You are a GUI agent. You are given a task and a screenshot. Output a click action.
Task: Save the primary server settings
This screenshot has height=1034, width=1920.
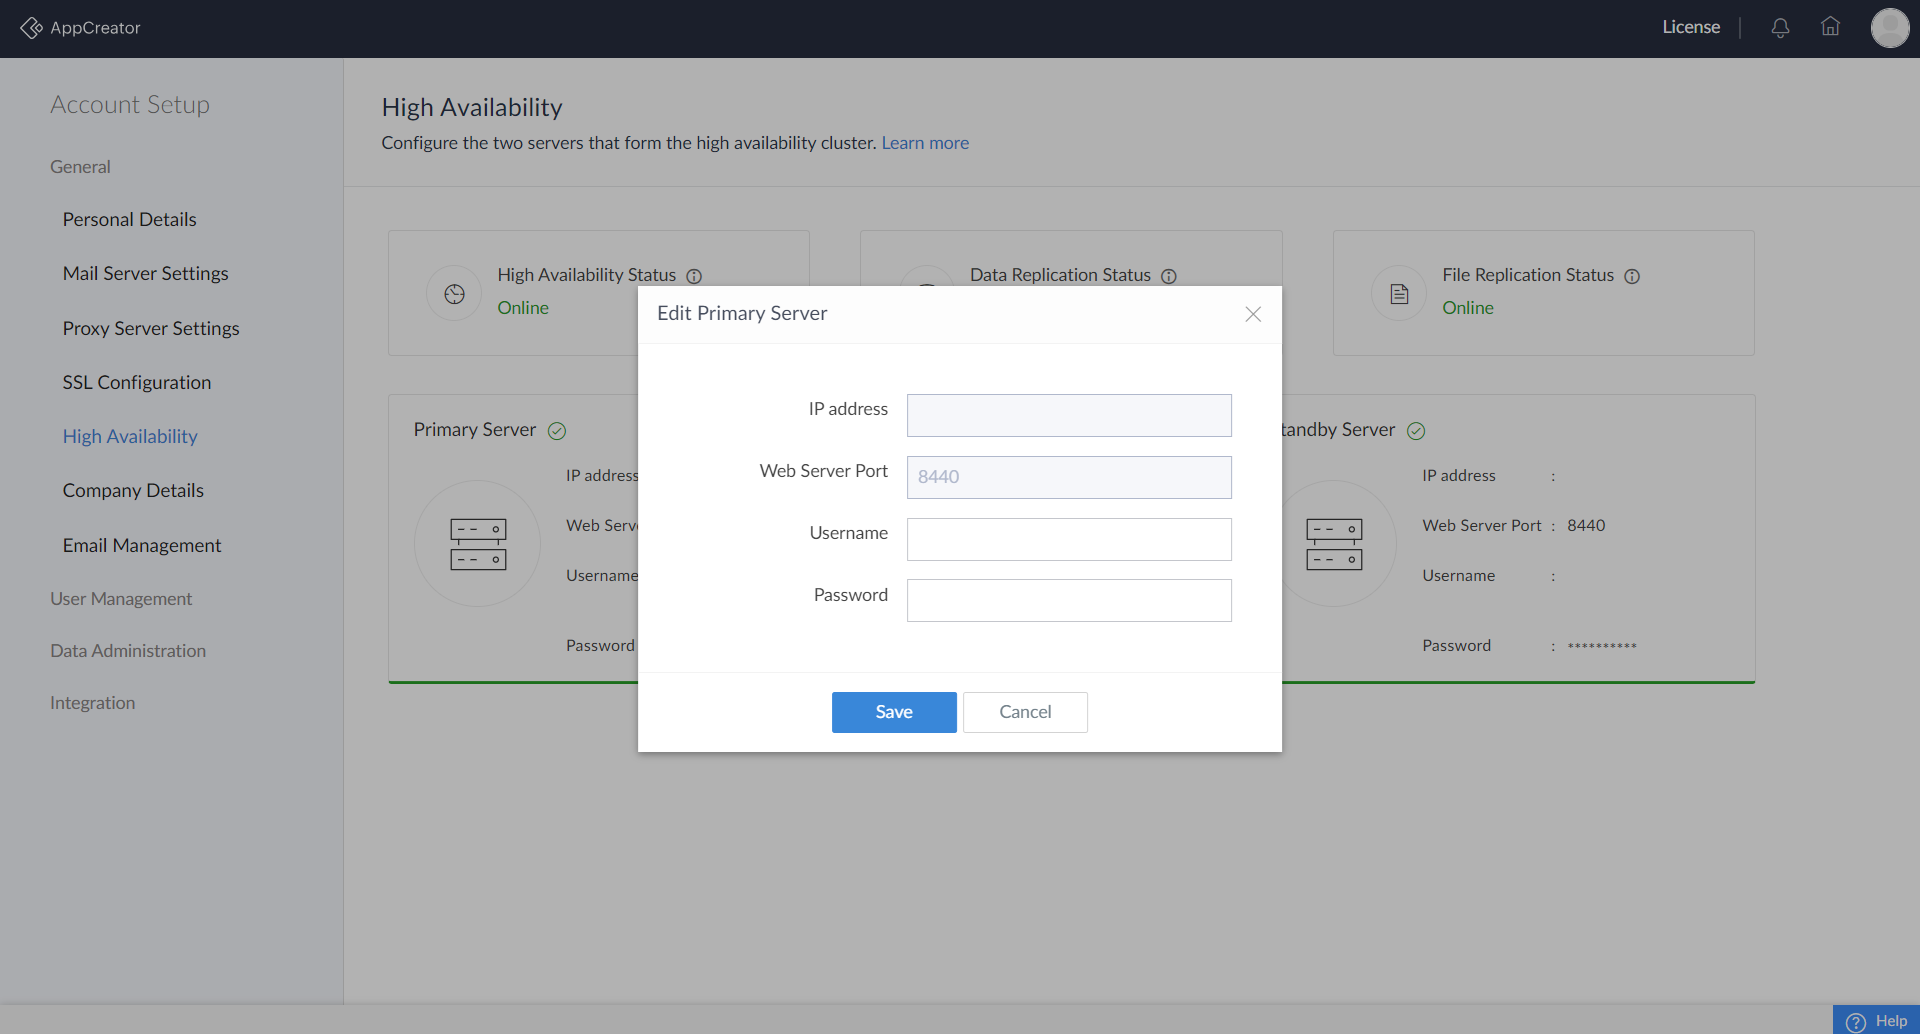click(x=894, y=712)
